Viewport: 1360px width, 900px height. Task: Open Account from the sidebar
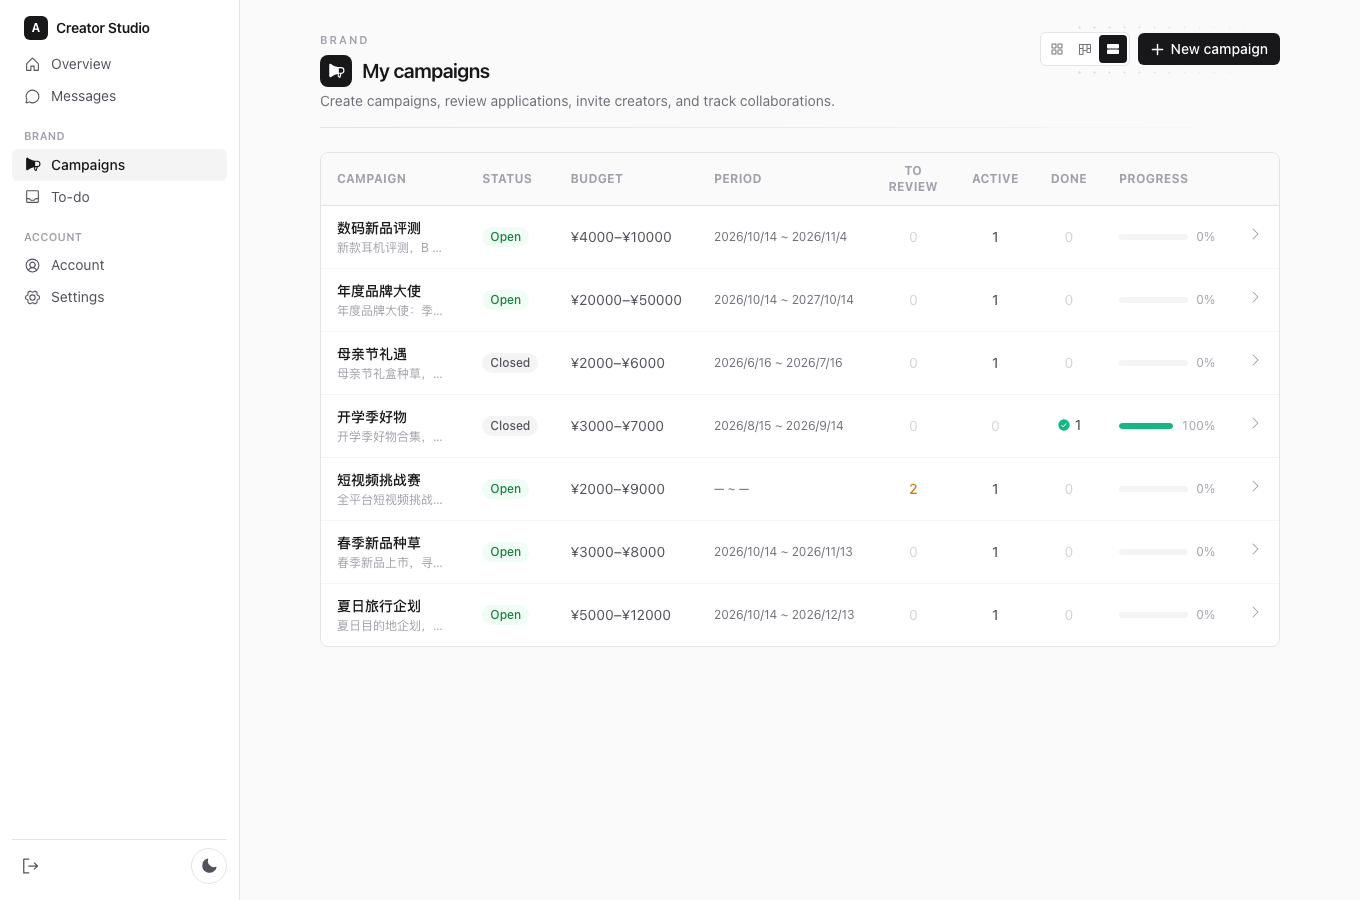[119, 265]
